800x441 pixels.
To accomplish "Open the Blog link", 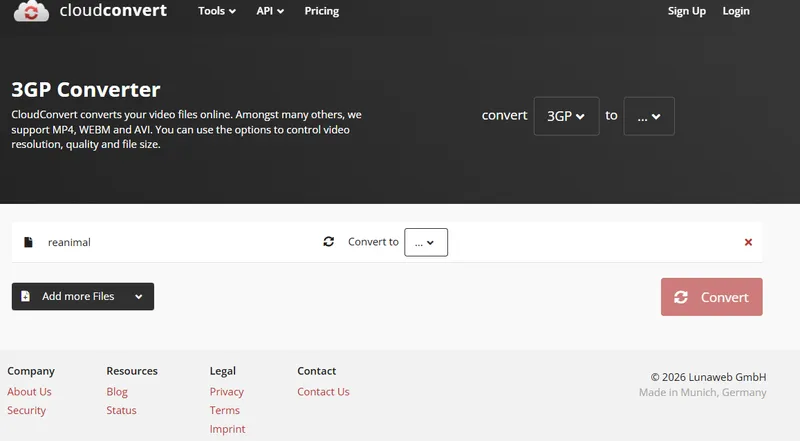I will pyautogui.click(x=117, y=391).
